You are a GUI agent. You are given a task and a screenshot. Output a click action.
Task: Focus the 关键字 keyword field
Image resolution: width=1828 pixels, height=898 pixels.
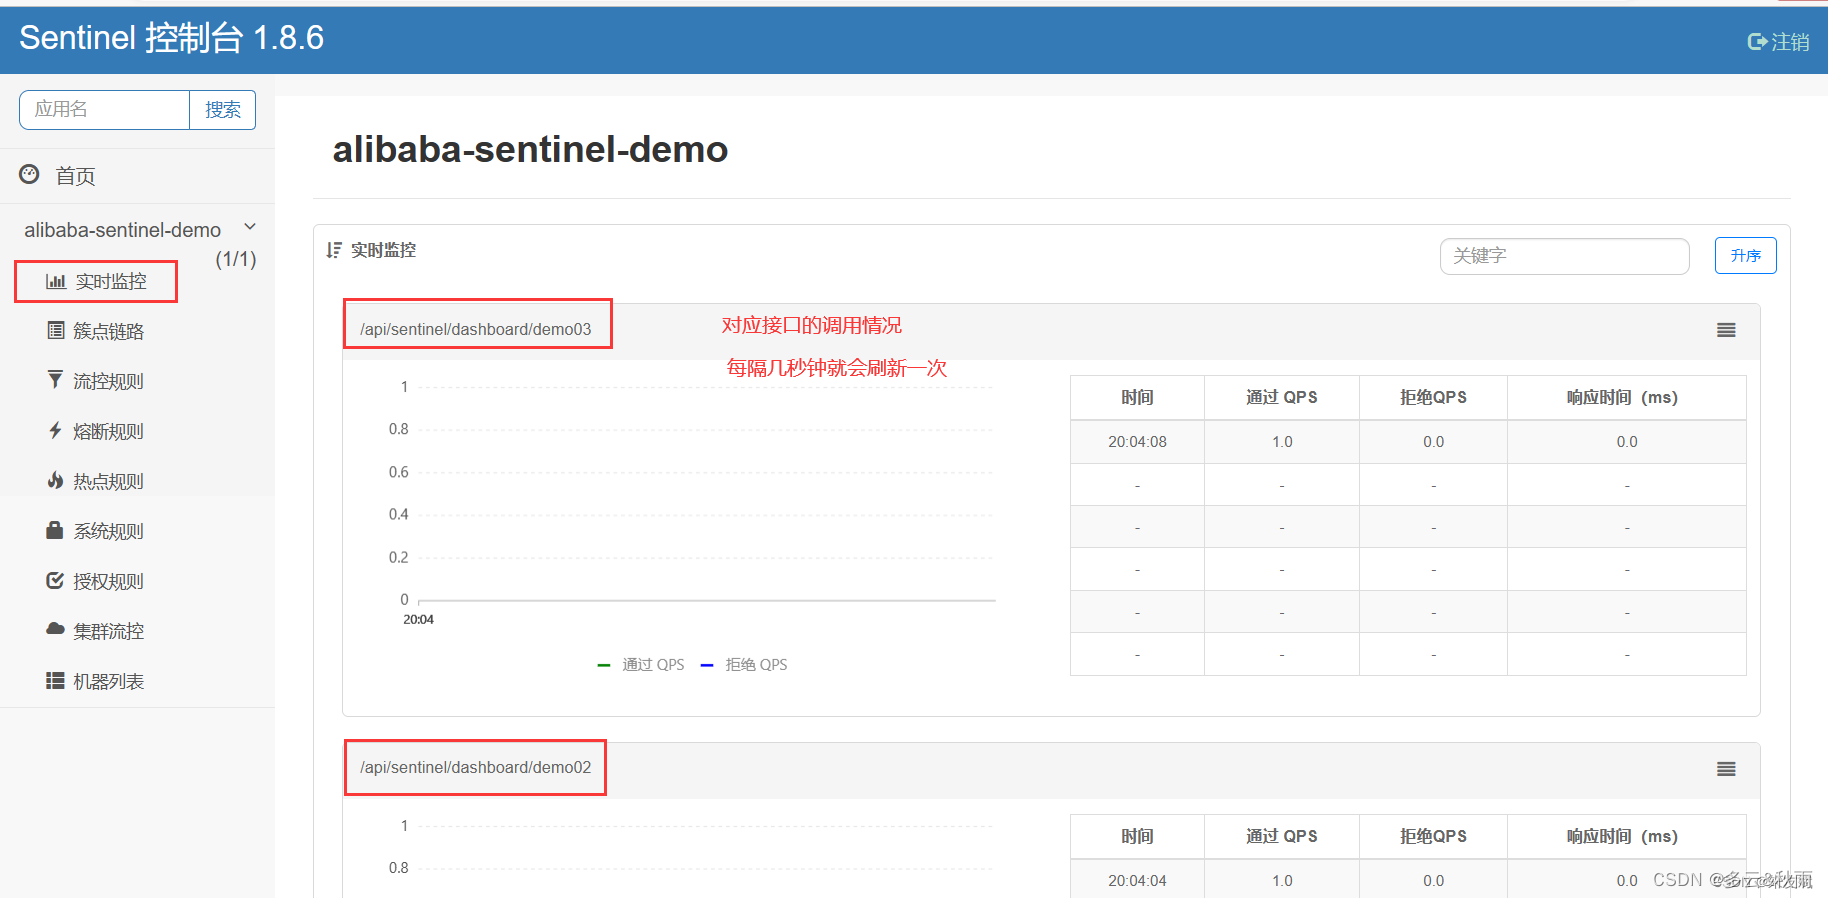pyautogui.click(x=1564, y=256)
